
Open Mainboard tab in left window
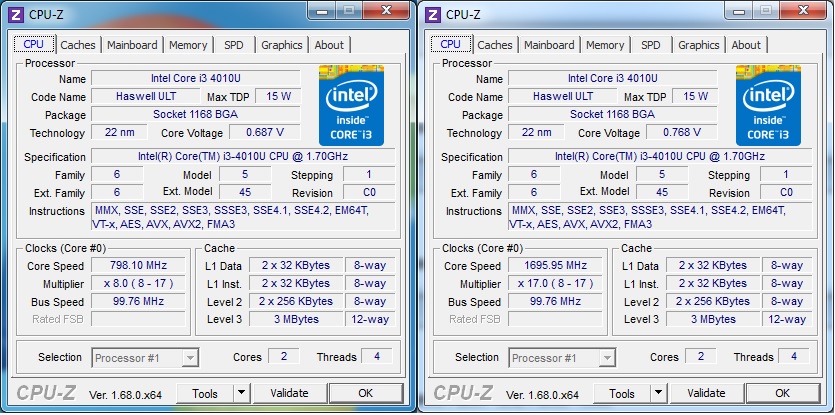(132, 45)
